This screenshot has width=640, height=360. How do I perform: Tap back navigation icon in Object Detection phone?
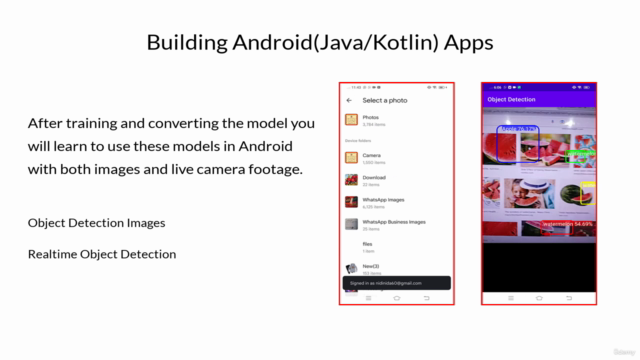tap(569, 298)
